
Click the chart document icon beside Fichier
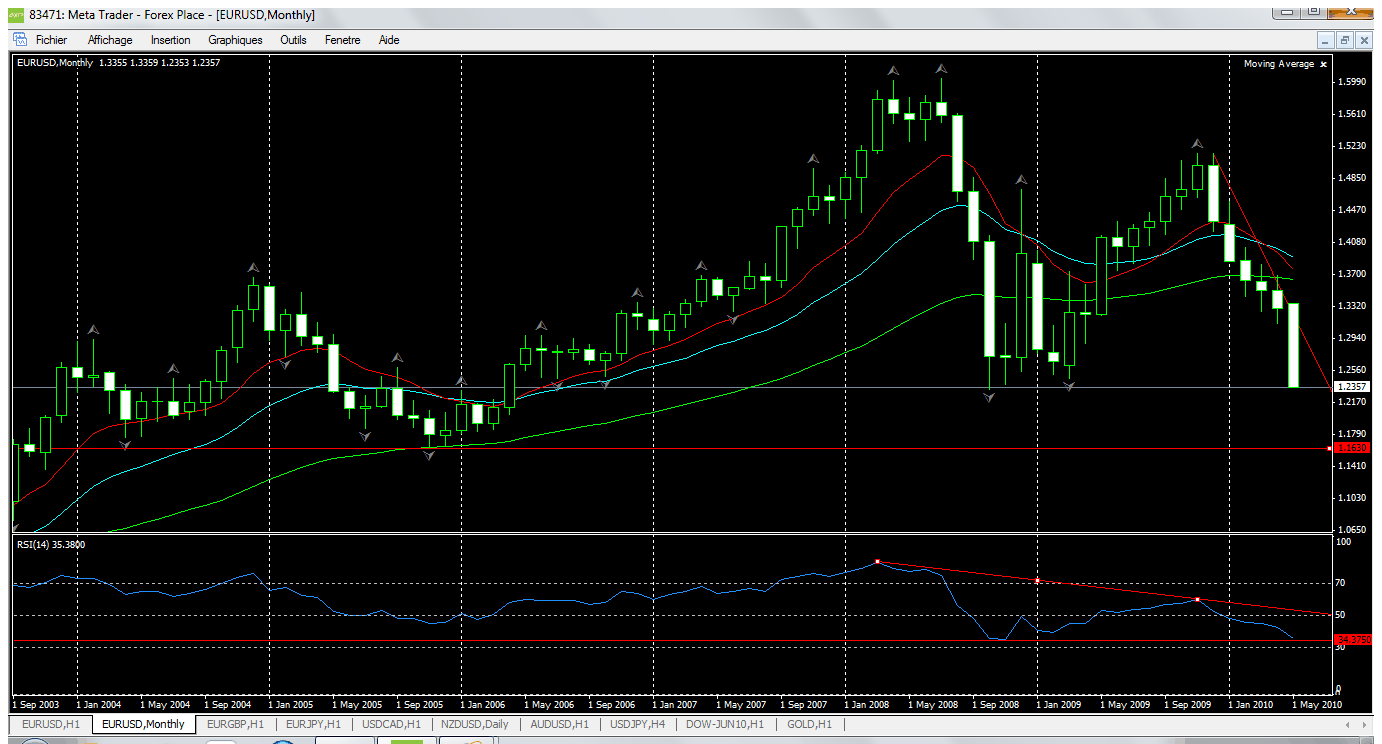tap(19, 40)
